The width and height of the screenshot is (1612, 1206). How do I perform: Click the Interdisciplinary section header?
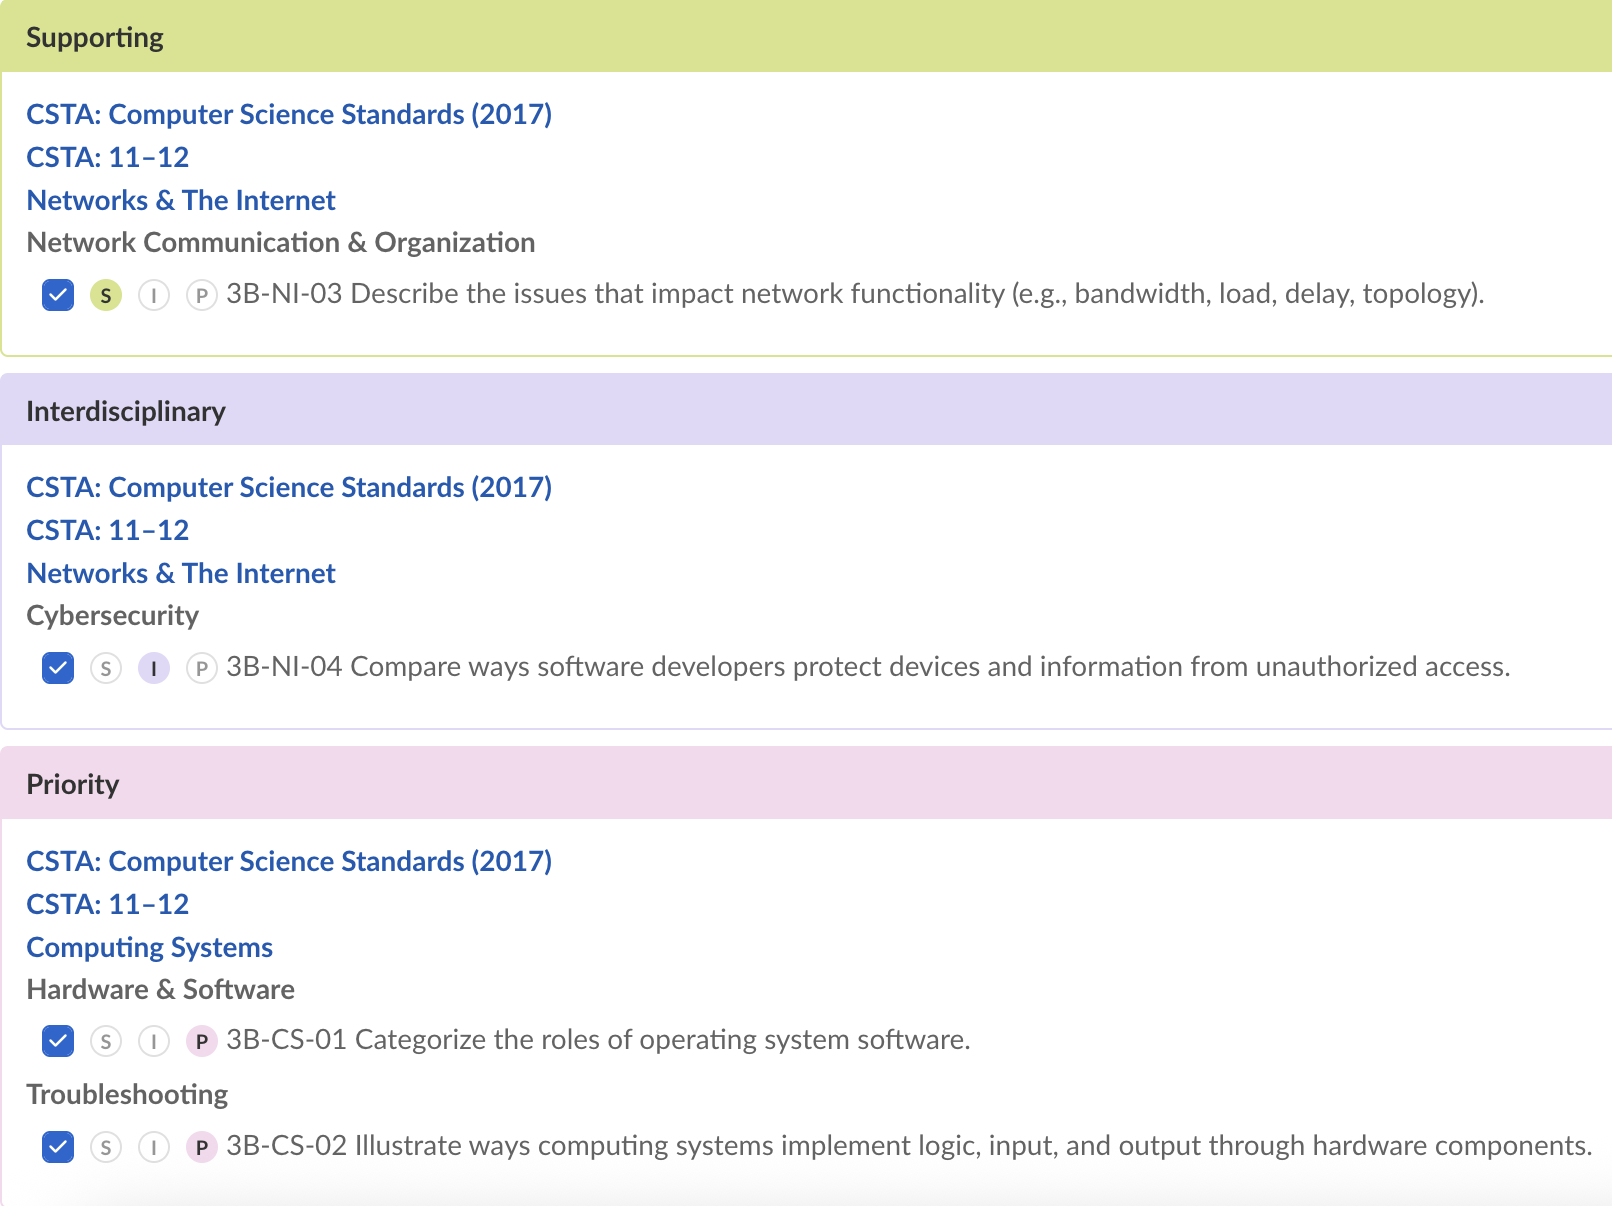pos(125,411)
